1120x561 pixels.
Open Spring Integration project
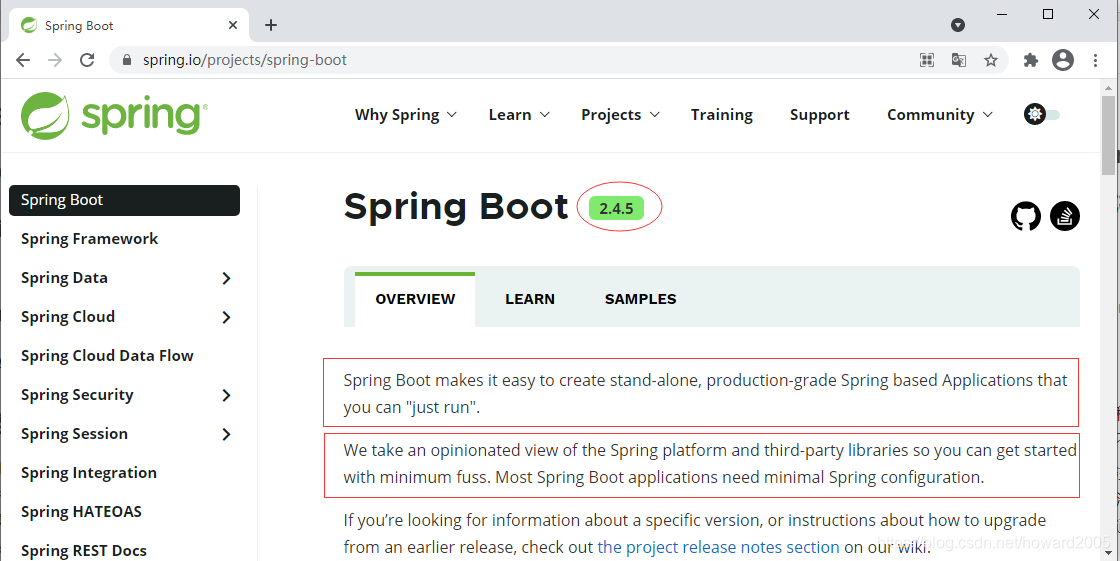[x=89, y=473]
